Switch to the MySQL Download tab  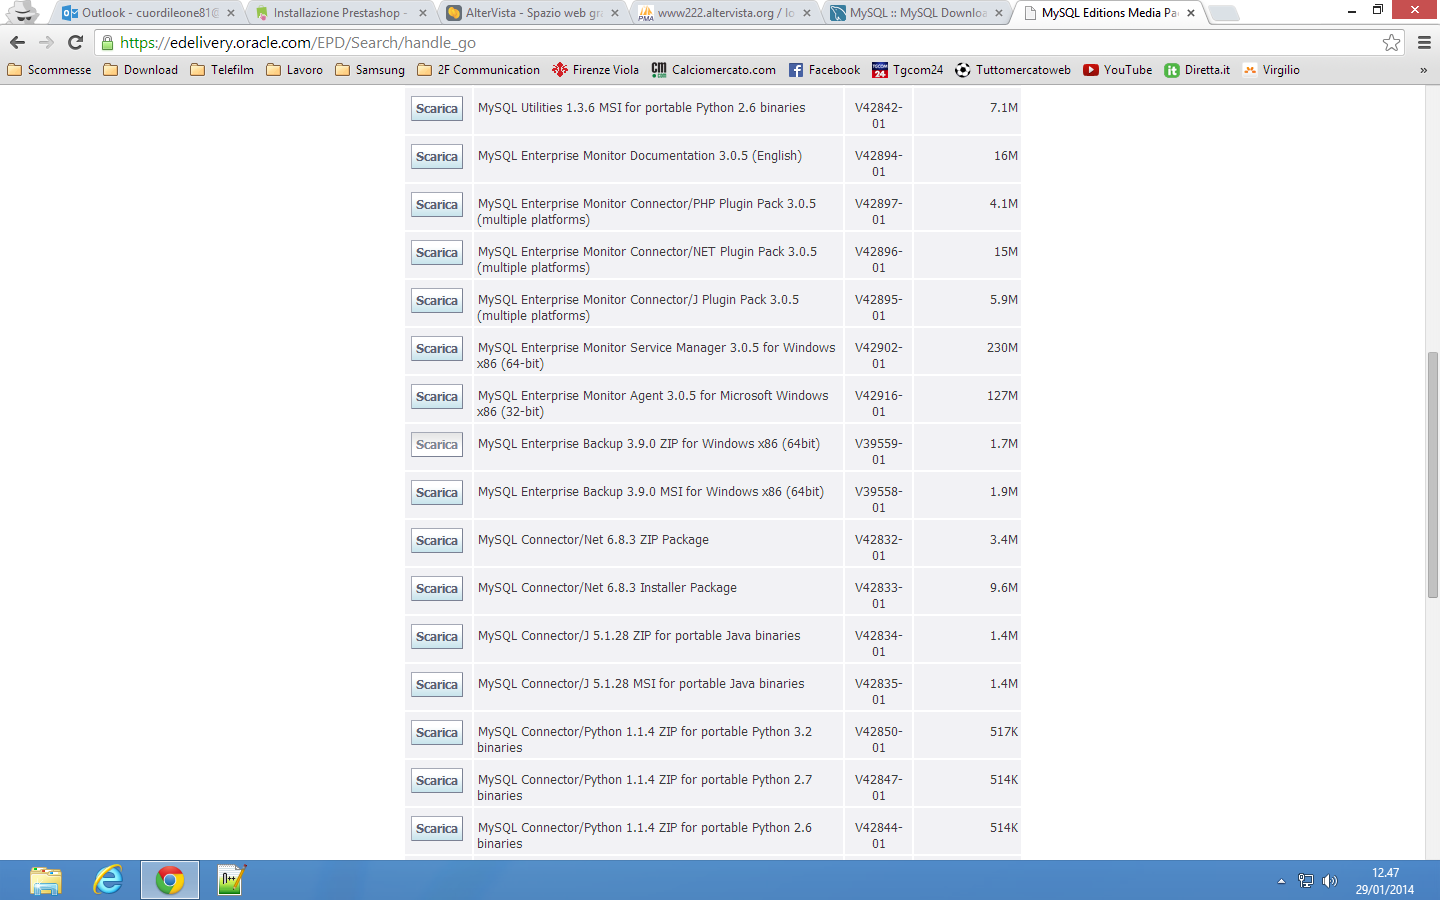click(x=914, y=13)
